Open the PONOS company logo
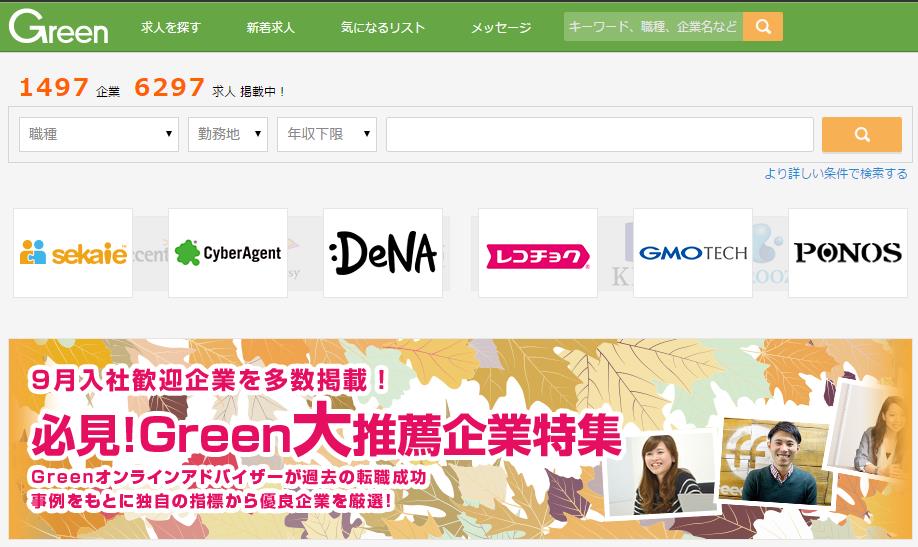Screen dimensions: 918x547 pyautogui.click(x=848, y=253)
